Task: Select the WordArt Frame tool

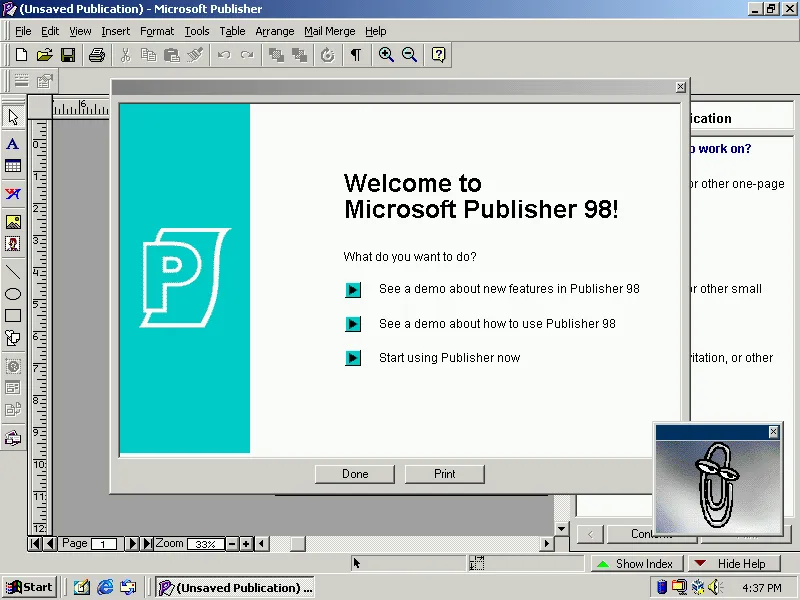Action: click(x=13, y=192)
